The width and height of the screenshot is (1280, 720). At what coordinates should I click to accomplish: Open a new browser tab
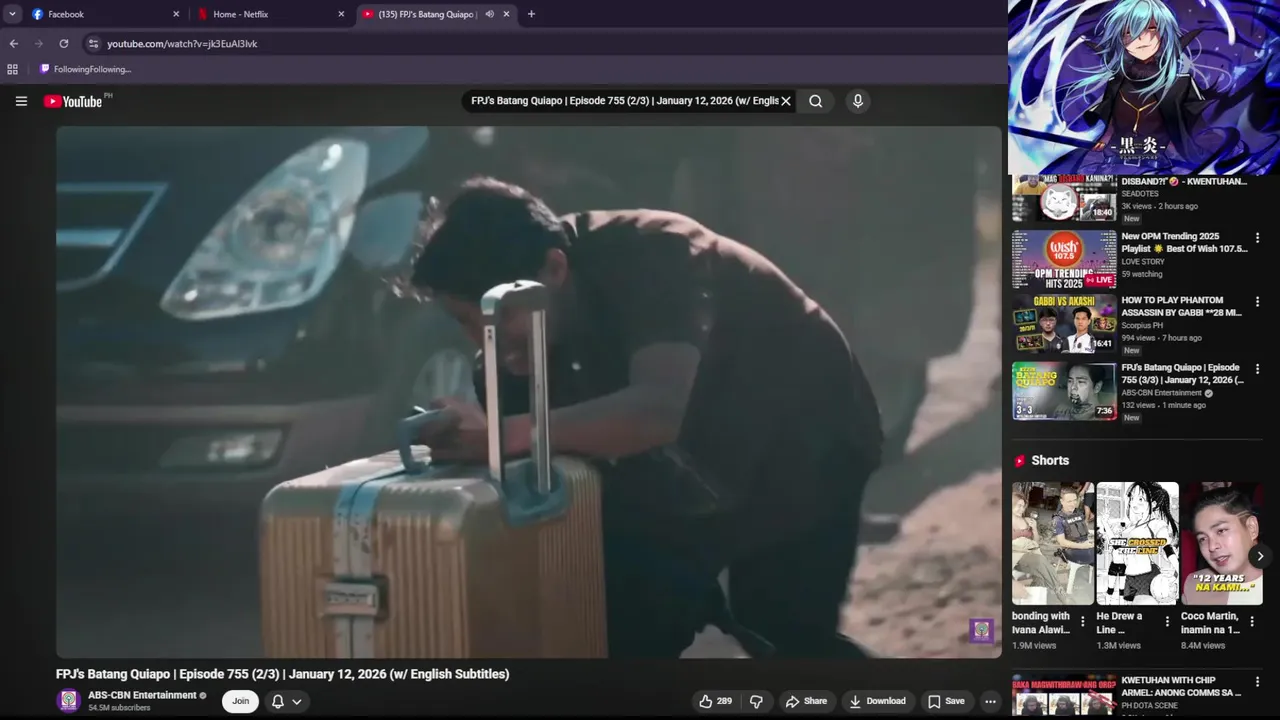(531, 14)
